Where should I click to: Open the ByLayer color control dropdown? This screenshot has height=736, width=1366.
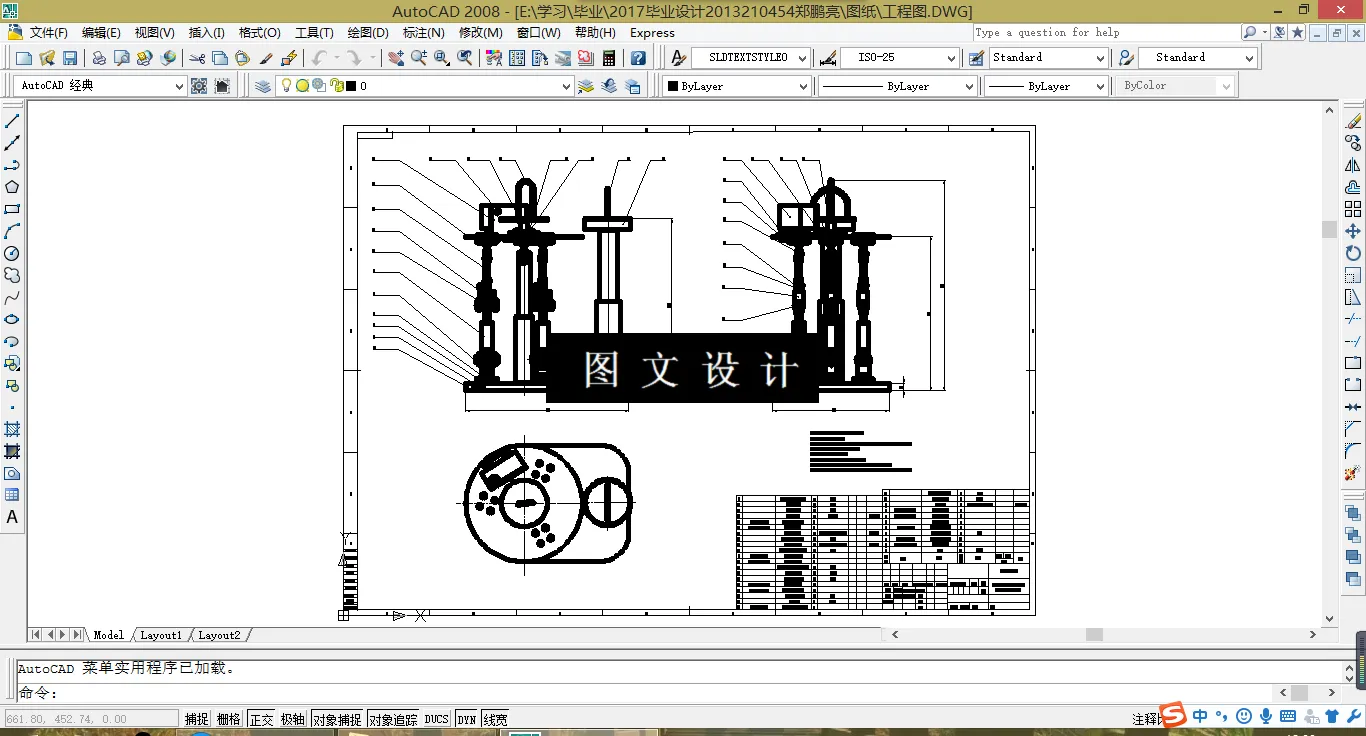(736, 86)
